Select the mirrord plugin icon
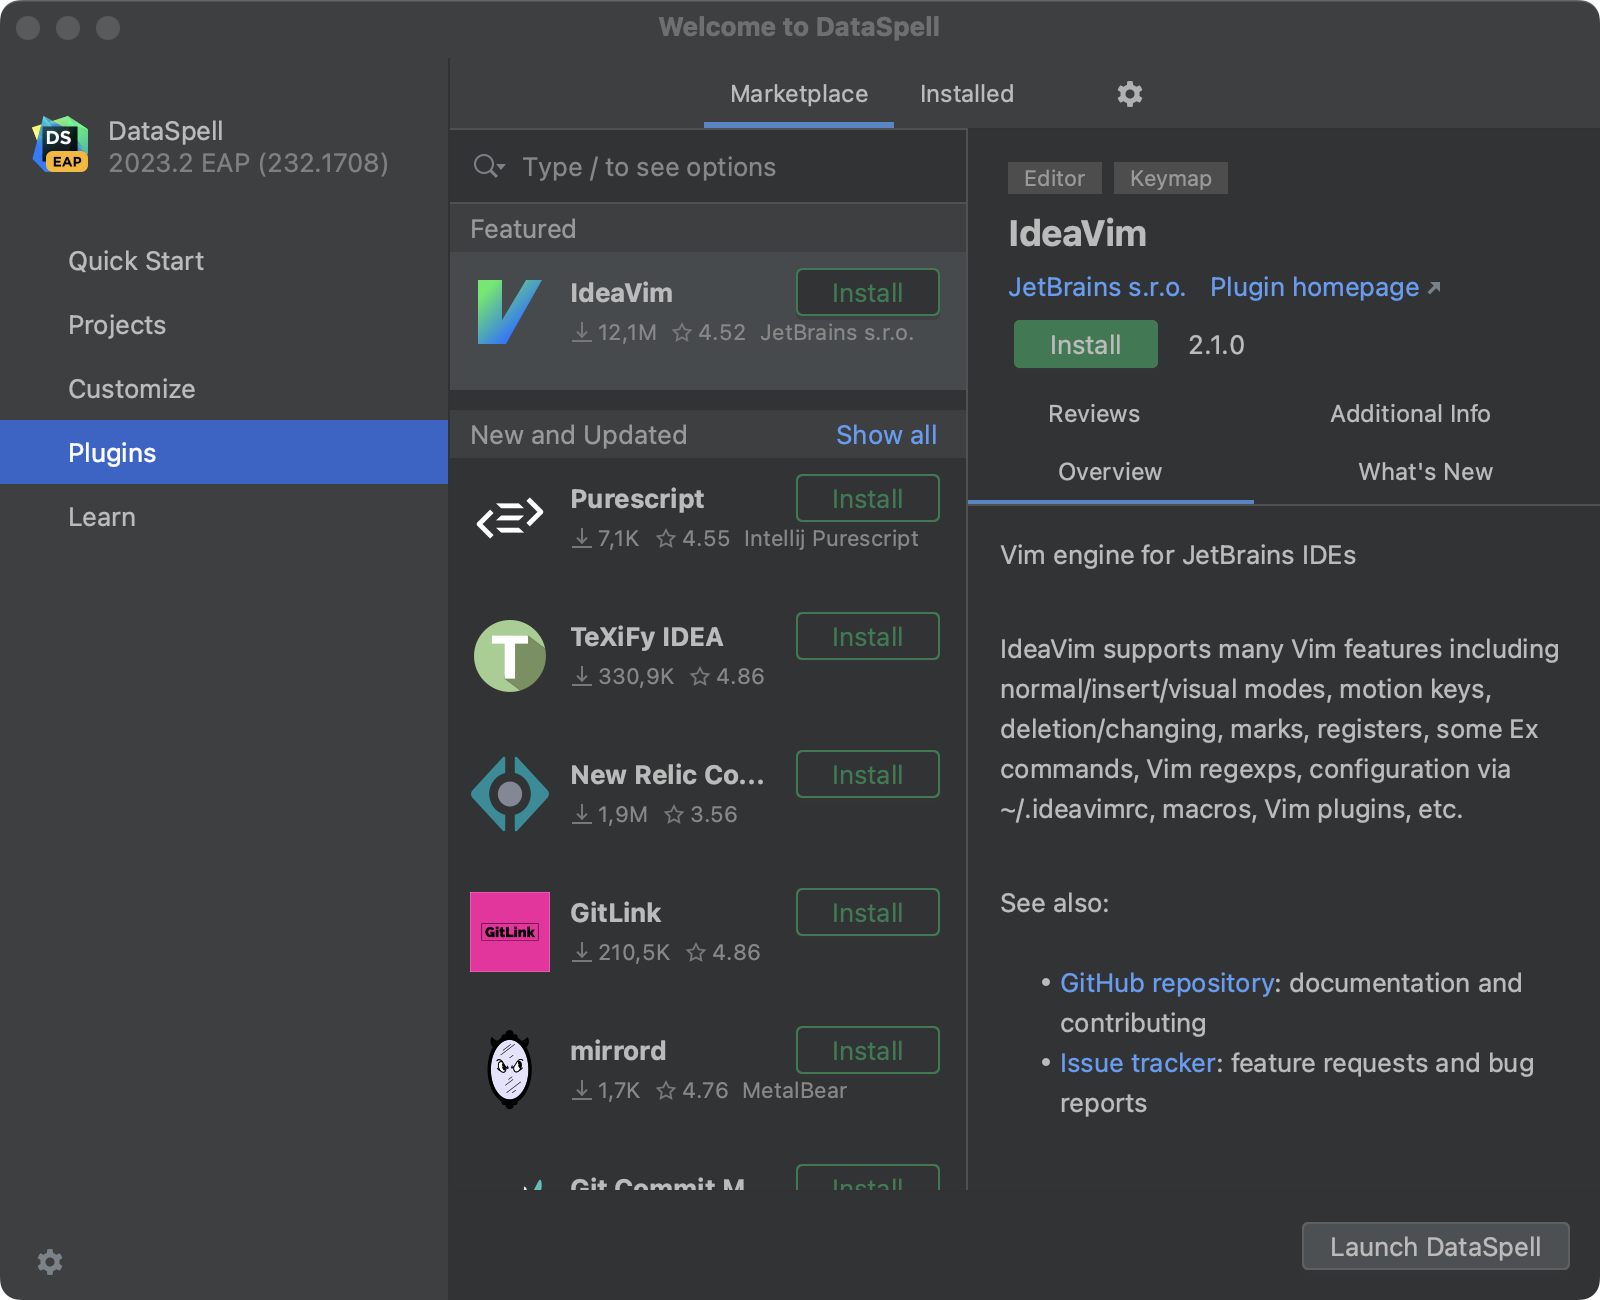 (x=509, y=1070)
